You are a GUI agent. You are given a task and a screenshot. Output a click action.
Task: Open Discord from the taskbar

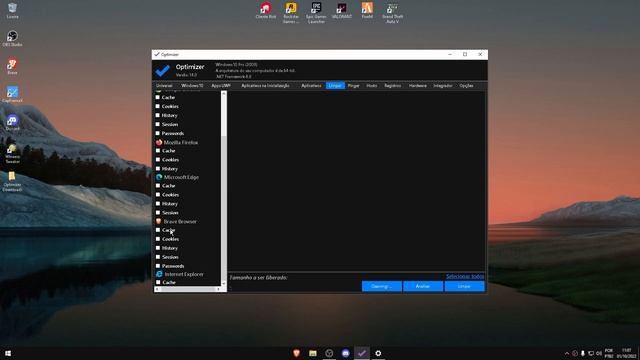pos(346,353)
